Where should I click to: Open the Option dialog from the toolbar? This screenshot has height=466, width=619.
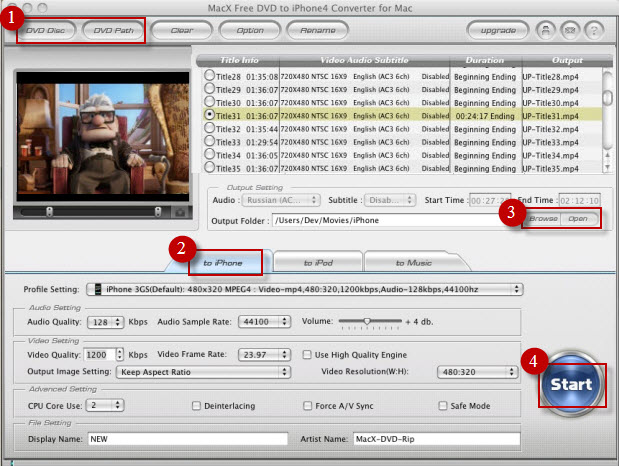click(x=250, y=30)
